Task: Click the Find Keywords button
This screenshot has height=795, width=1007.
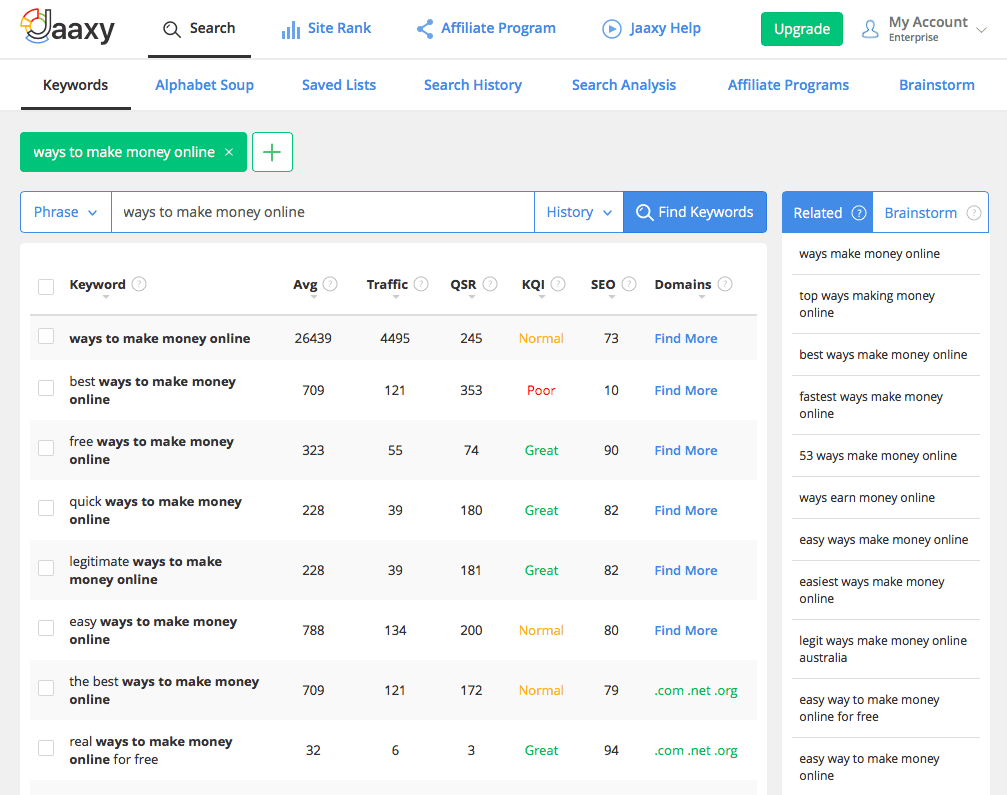Action: (695, 212)
